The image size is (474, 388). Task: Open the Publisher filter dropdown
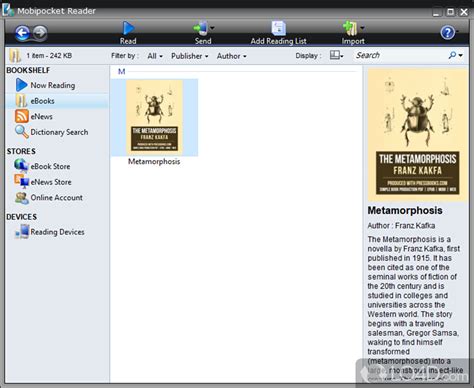click(x=190, y=56)
